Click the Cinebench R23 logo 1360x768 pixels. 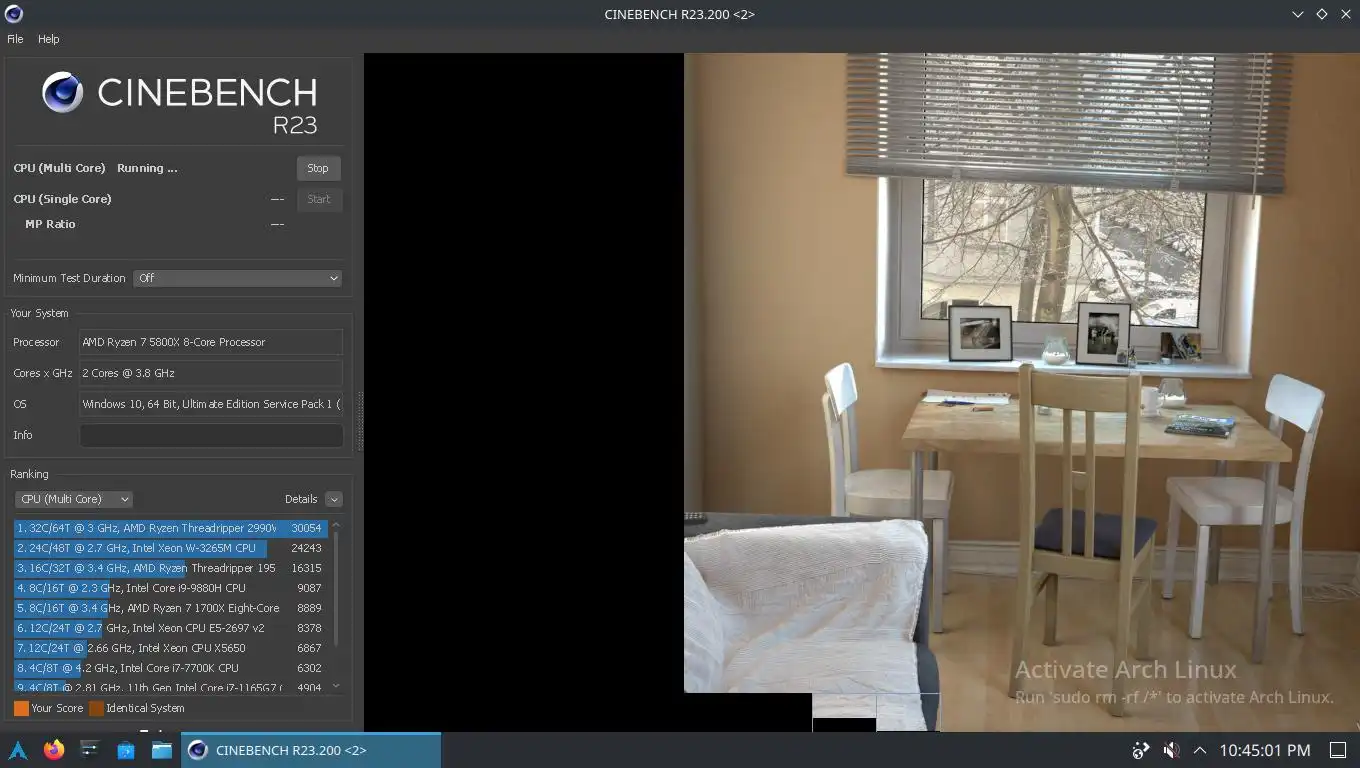pyautogui.click(x=180, y=101)
